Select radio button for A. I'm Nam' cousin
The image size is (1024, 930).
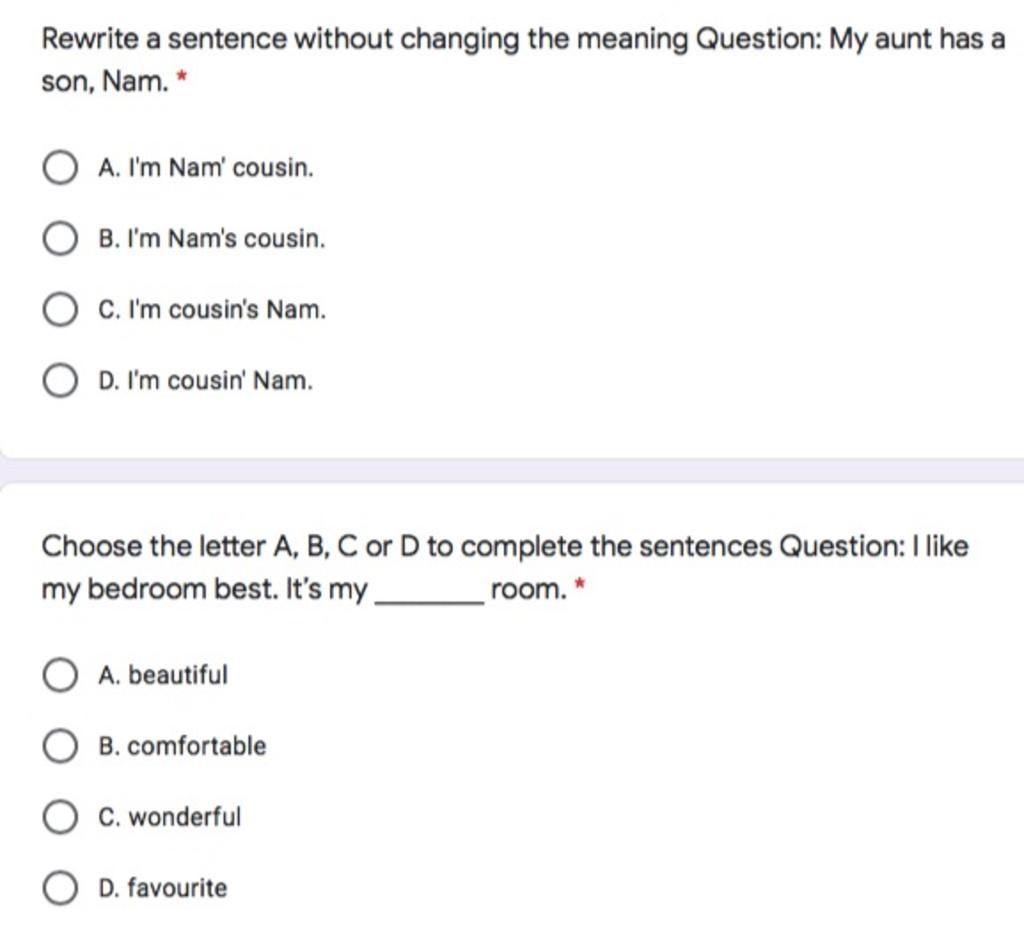[x=60, y=168]
